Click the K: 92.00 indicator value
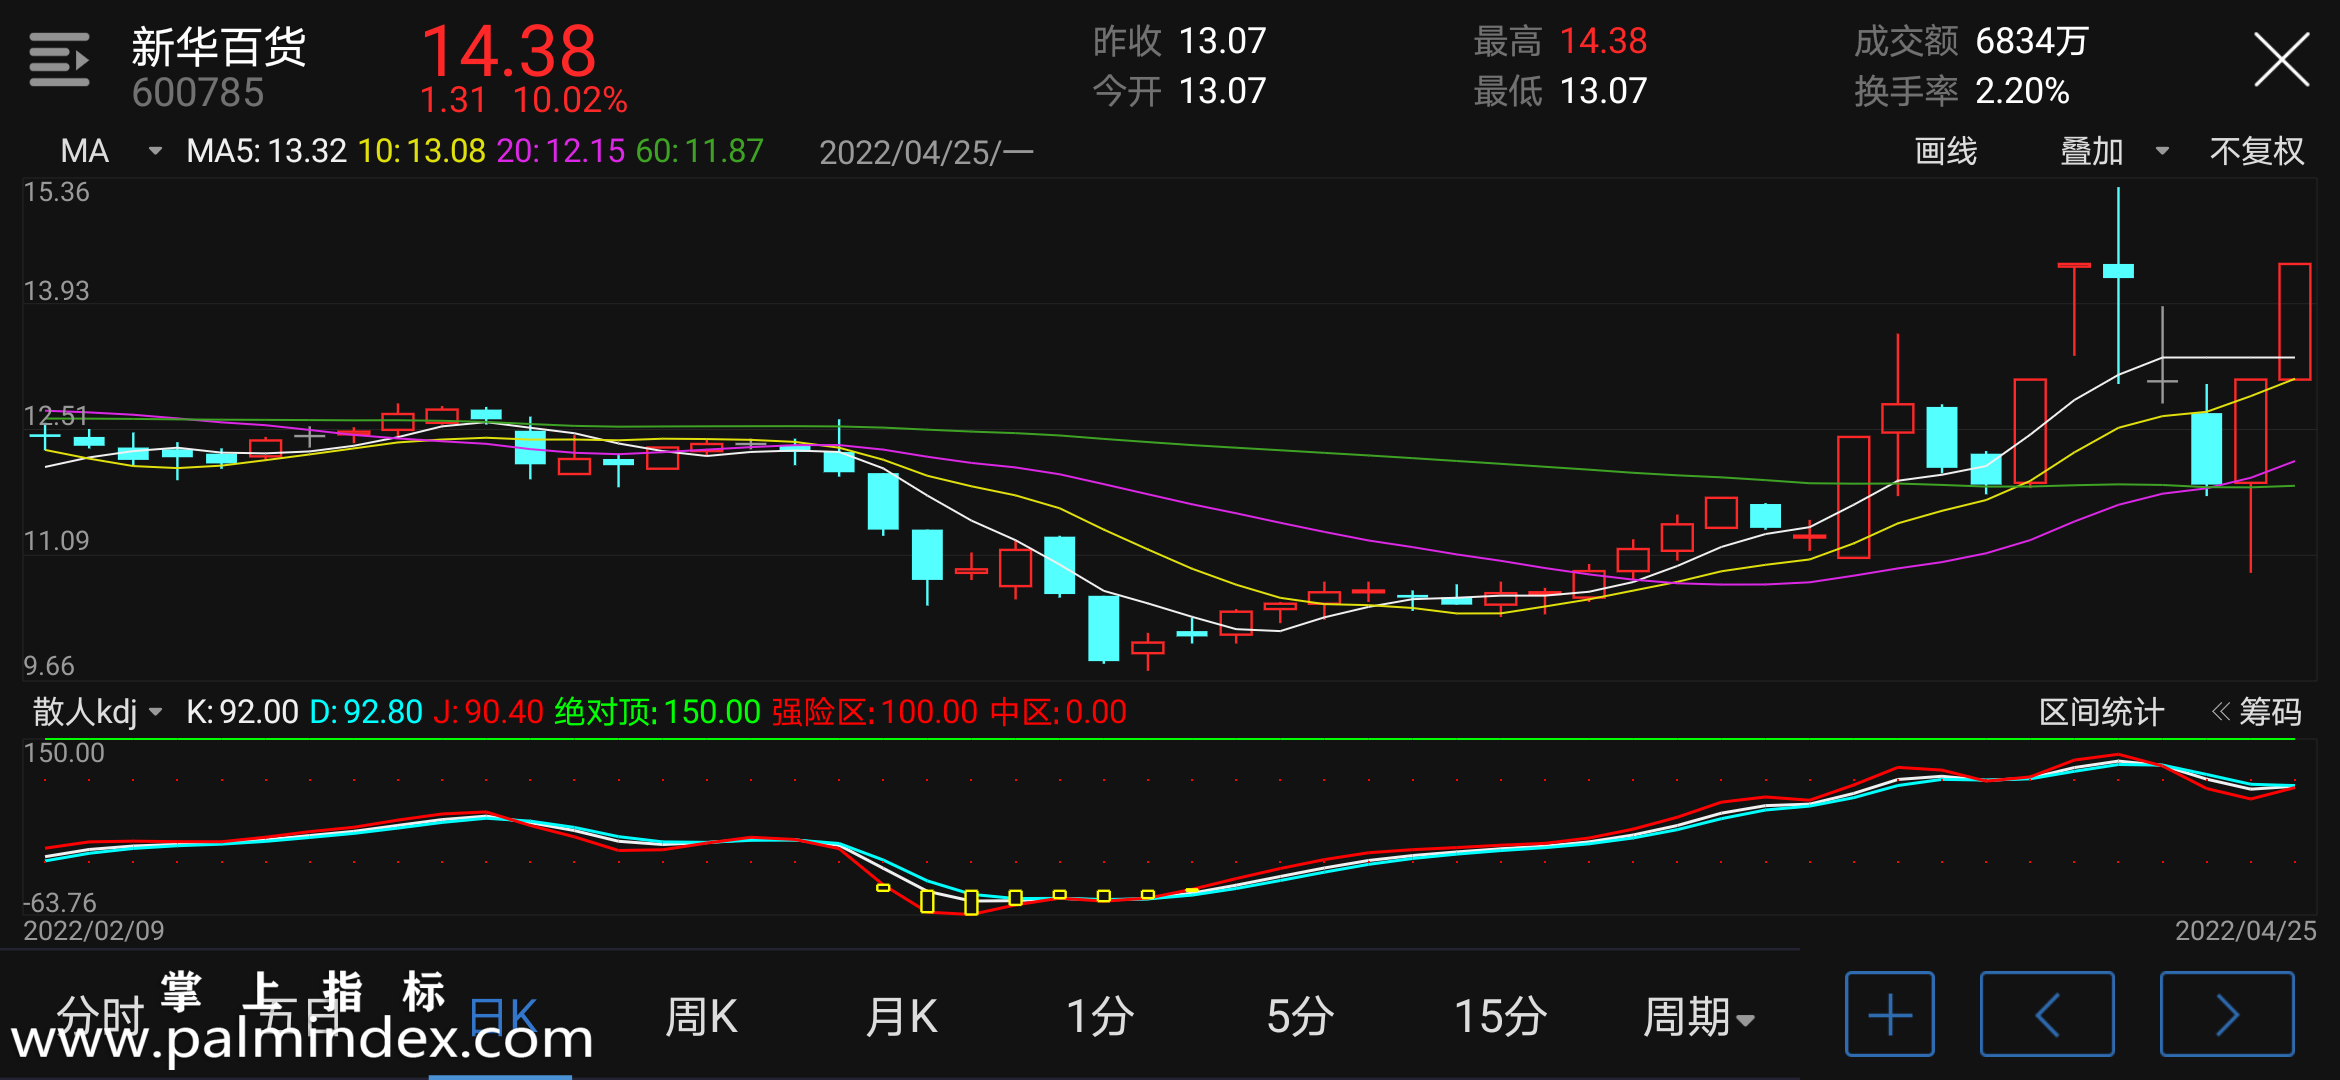The width and height of the screenshot is (2340, 1080). tap(242, 712)
